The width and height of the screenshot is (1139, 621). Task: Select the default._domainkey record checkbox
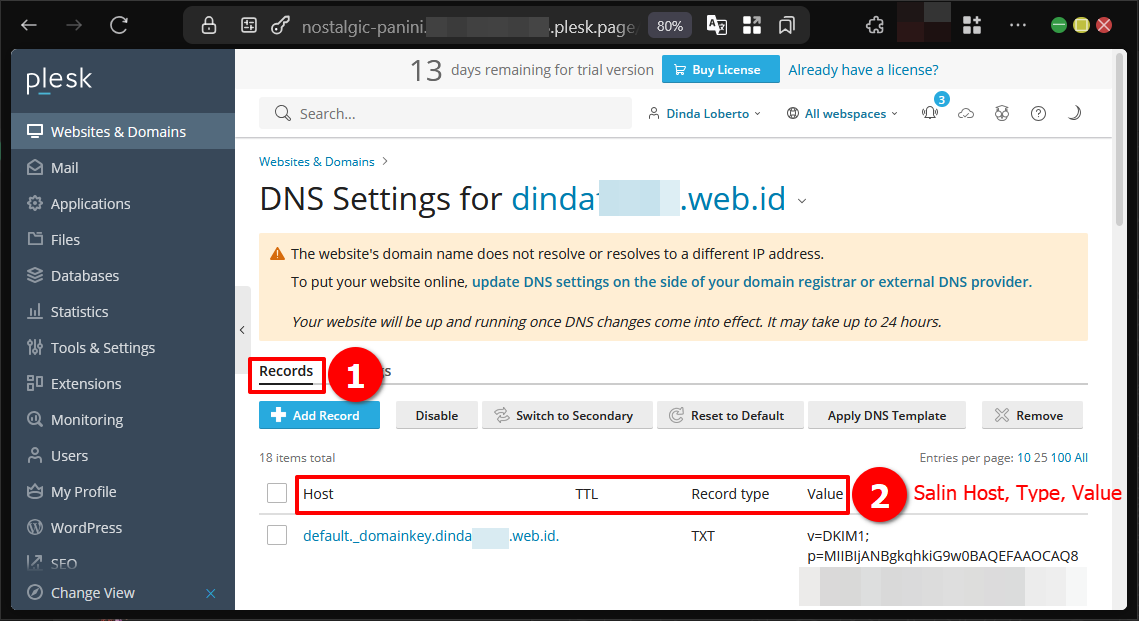click(277, 536)
